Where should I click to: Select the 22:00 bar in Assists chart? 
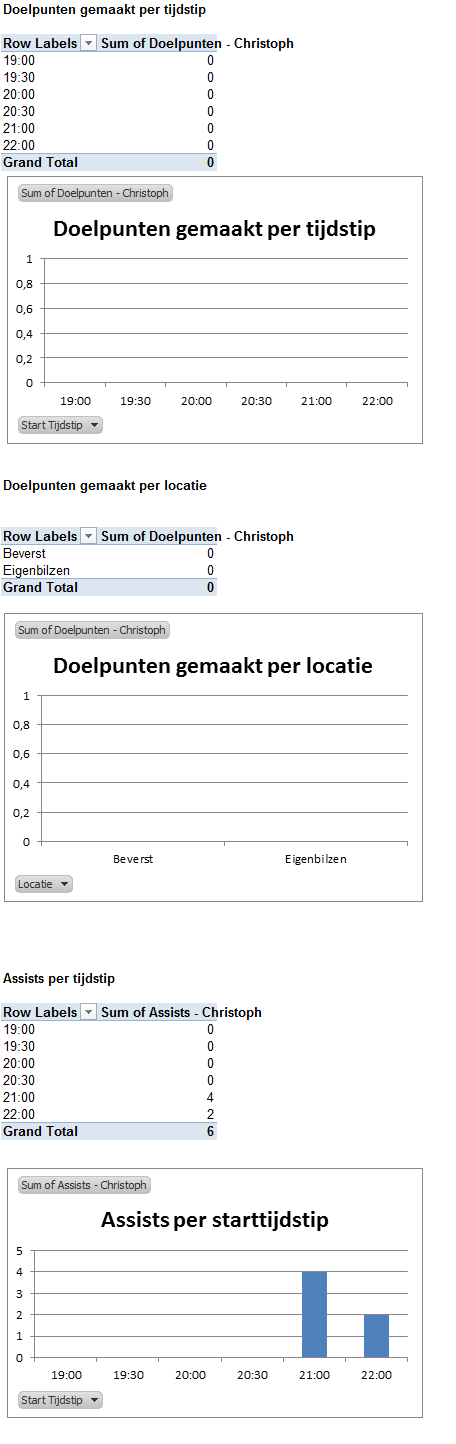pos(376,1336)
